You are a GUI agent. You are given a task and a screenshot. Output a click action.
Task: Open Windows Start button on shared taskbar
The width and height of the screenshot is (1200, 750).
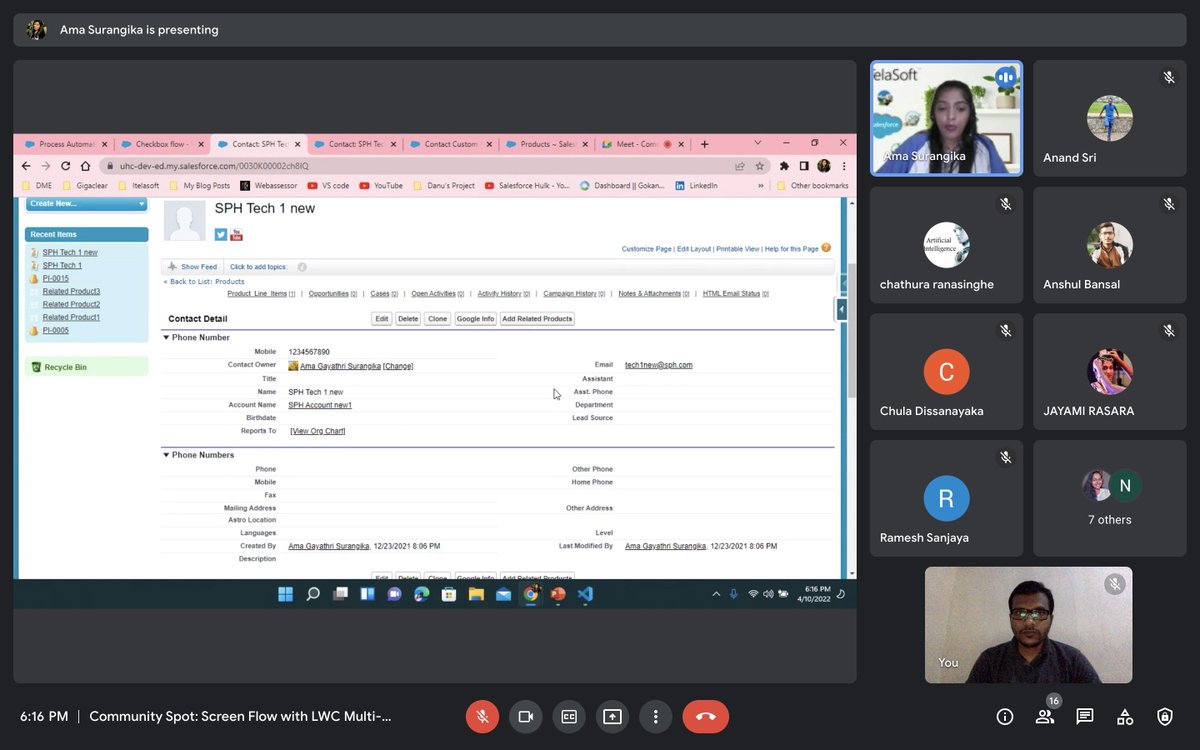coord(285,594)
